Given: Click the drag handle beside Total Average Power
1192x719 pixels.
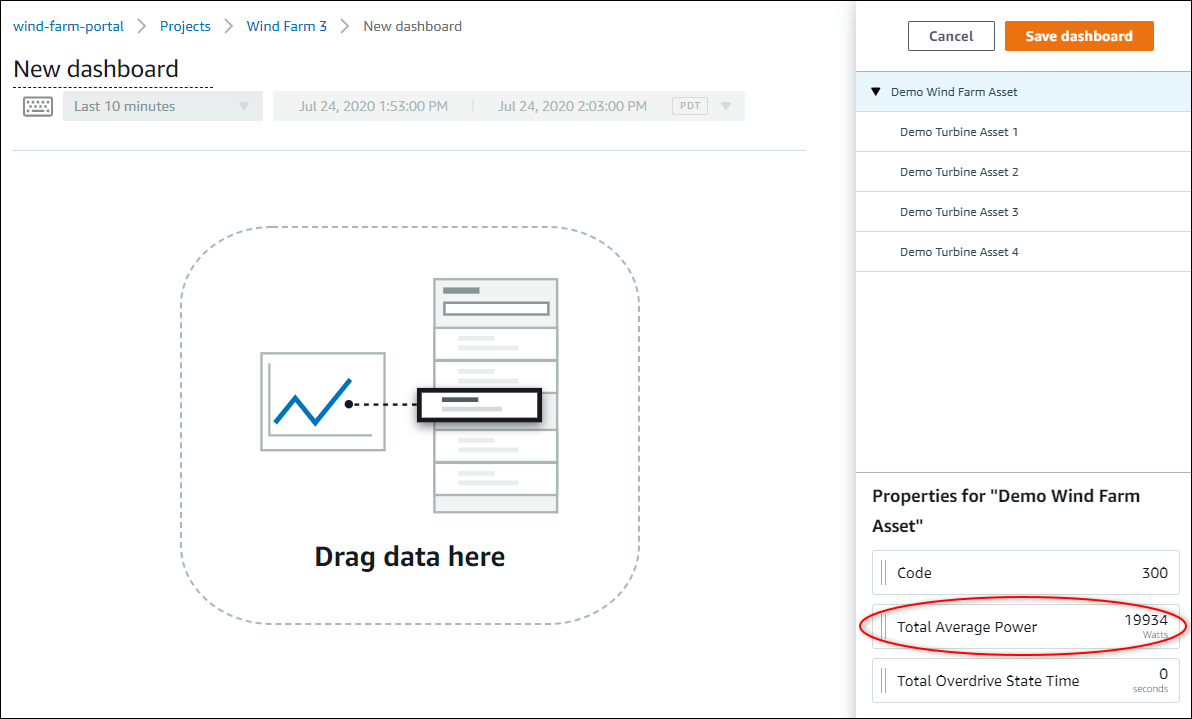Looking at the screenshot, I should point(884,626).
